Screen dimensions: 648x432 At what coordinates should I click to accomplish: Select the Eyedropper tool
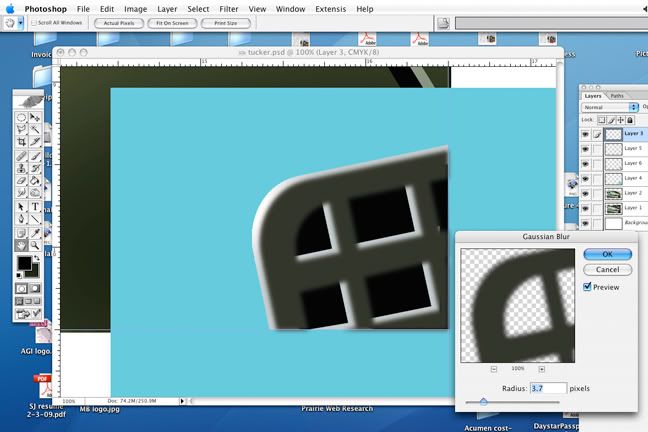click(x=35, y=233)
